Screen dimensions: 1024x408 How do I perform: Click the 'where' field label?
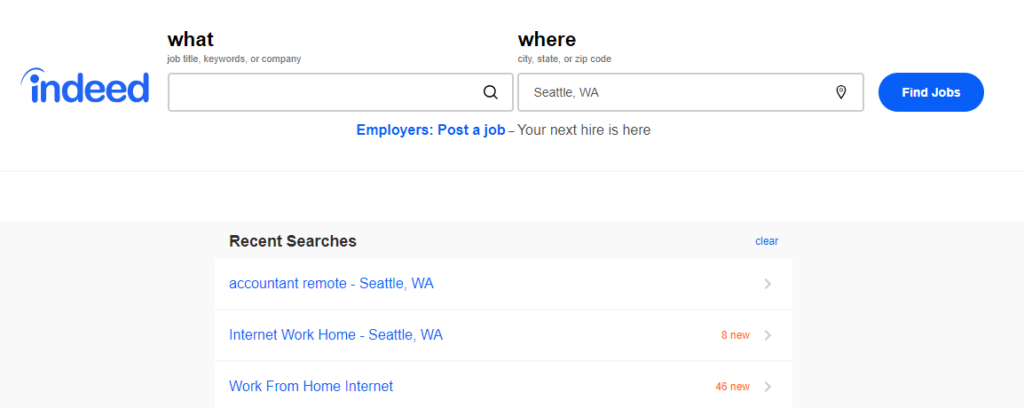(x=547, y=39)
